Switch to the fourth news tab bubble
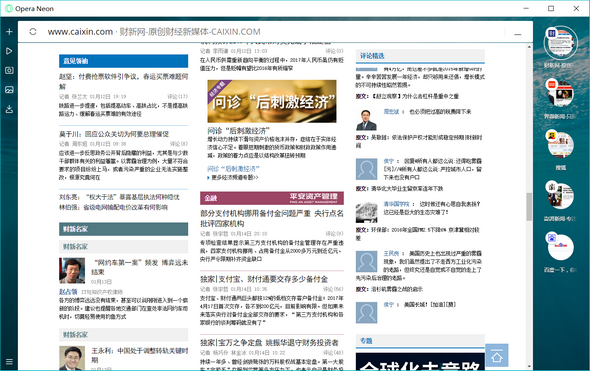The height and width of the screenshot is (371, 590). coord(560,196)
